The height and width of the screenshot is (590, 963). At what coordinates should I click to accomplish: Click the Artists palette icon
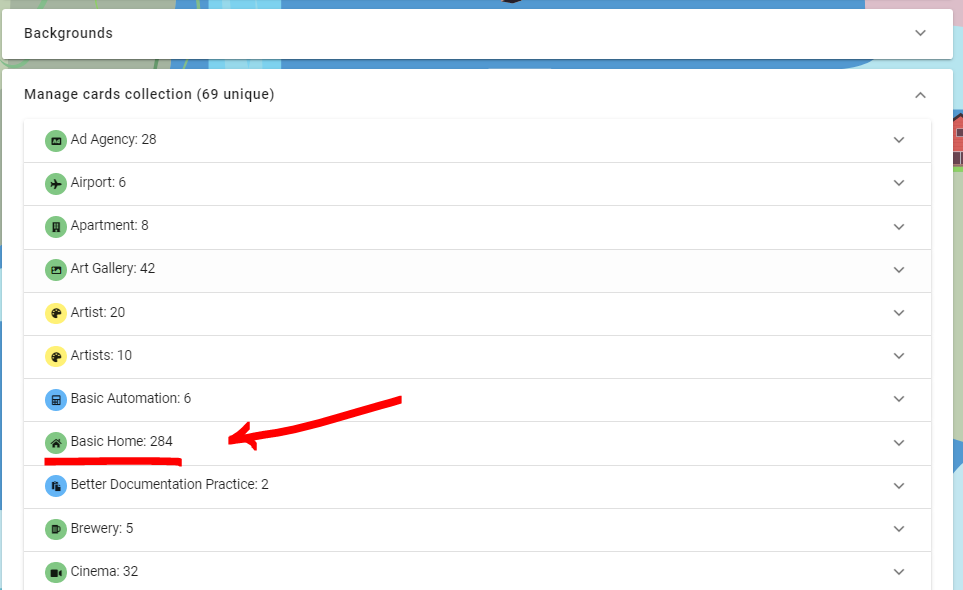click(x=56, y=356)
